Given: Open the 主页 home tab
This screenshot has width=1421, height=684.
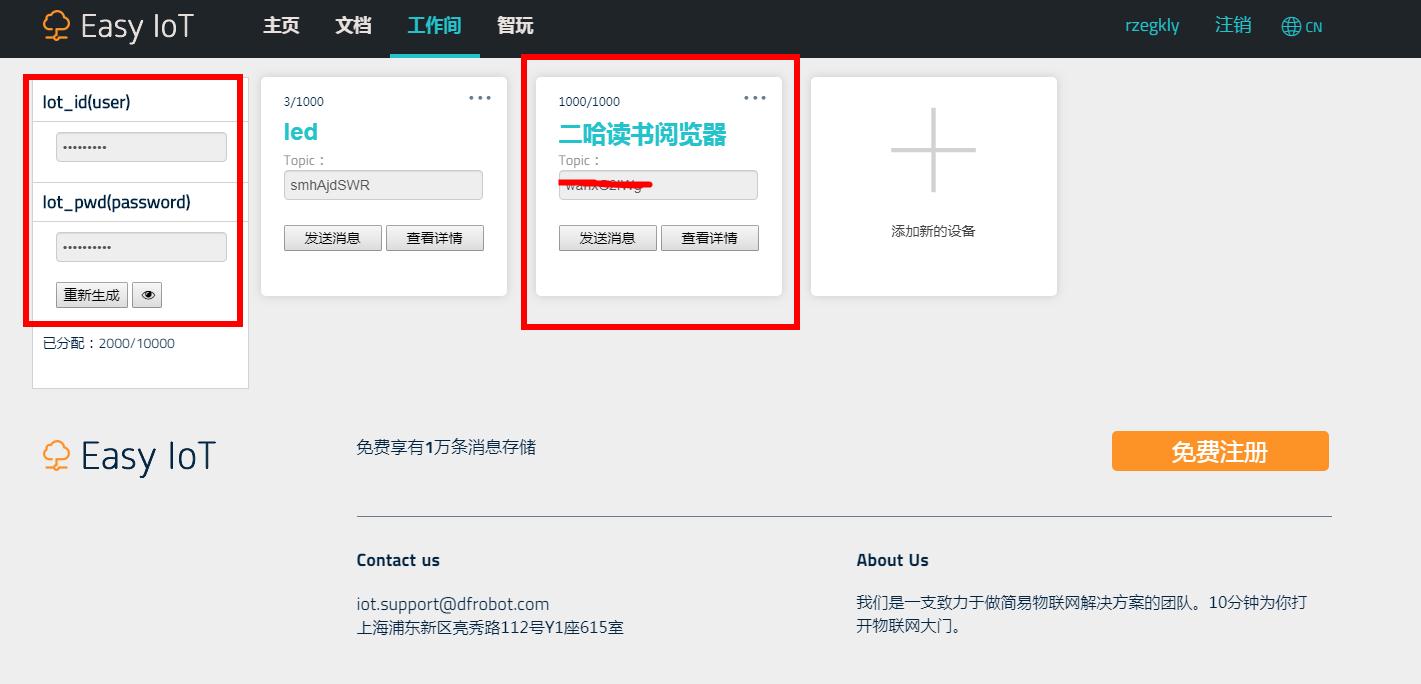Looking at the screenshot, I should point(281,25).
